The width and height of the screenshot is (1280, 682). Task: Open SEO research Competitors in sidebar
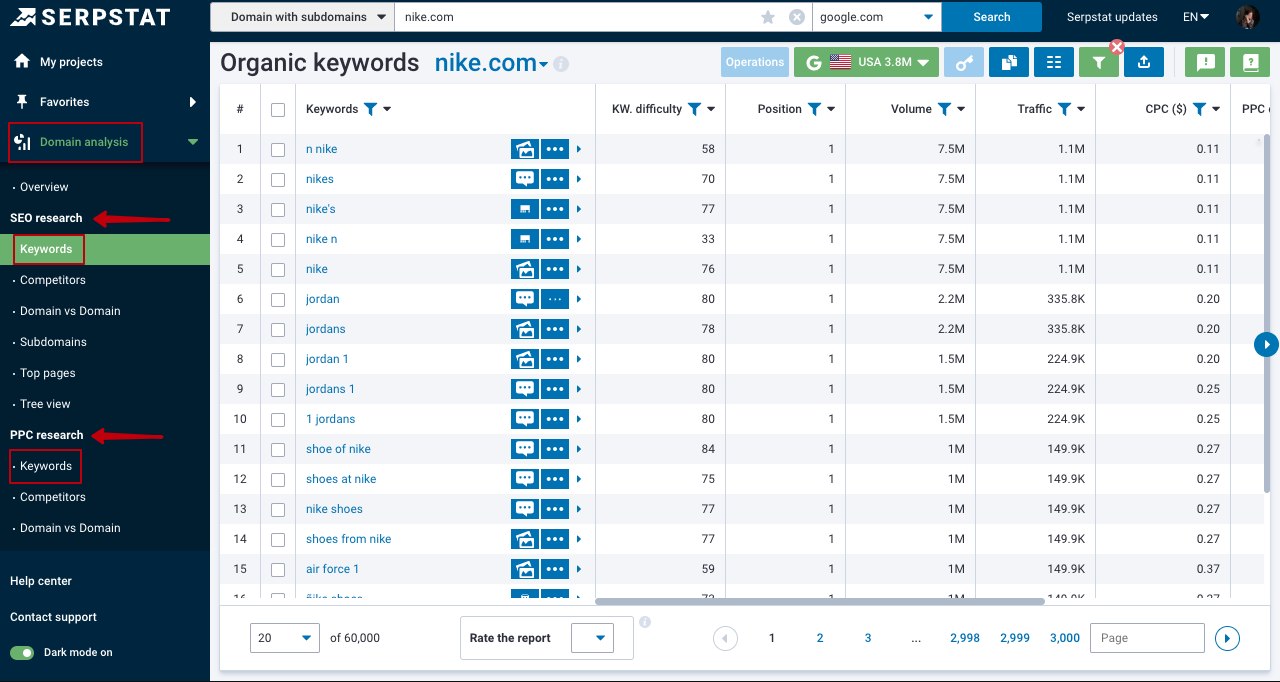pos(53,280)
